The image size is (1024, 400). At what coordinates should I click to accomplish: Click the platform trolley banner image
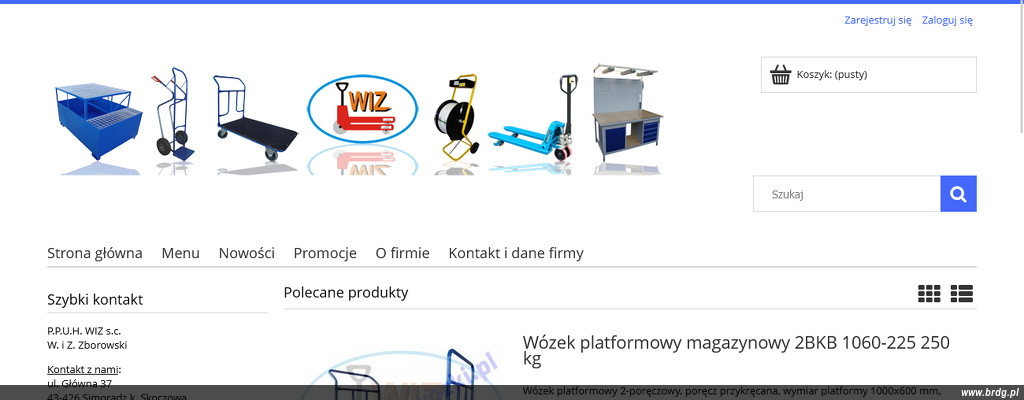point(255,118)
